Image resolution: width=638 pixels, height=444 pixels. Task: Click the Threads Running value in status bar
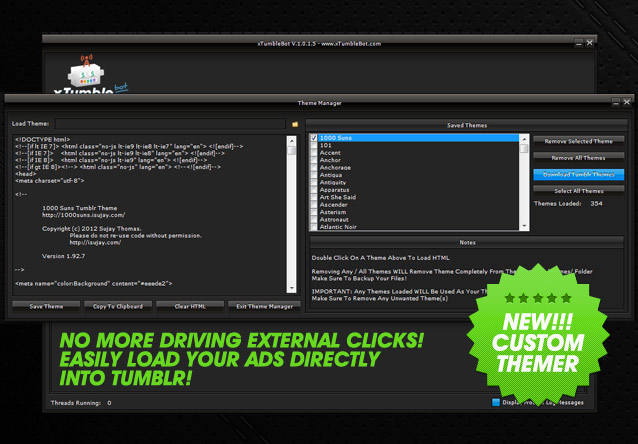point(109,403)
